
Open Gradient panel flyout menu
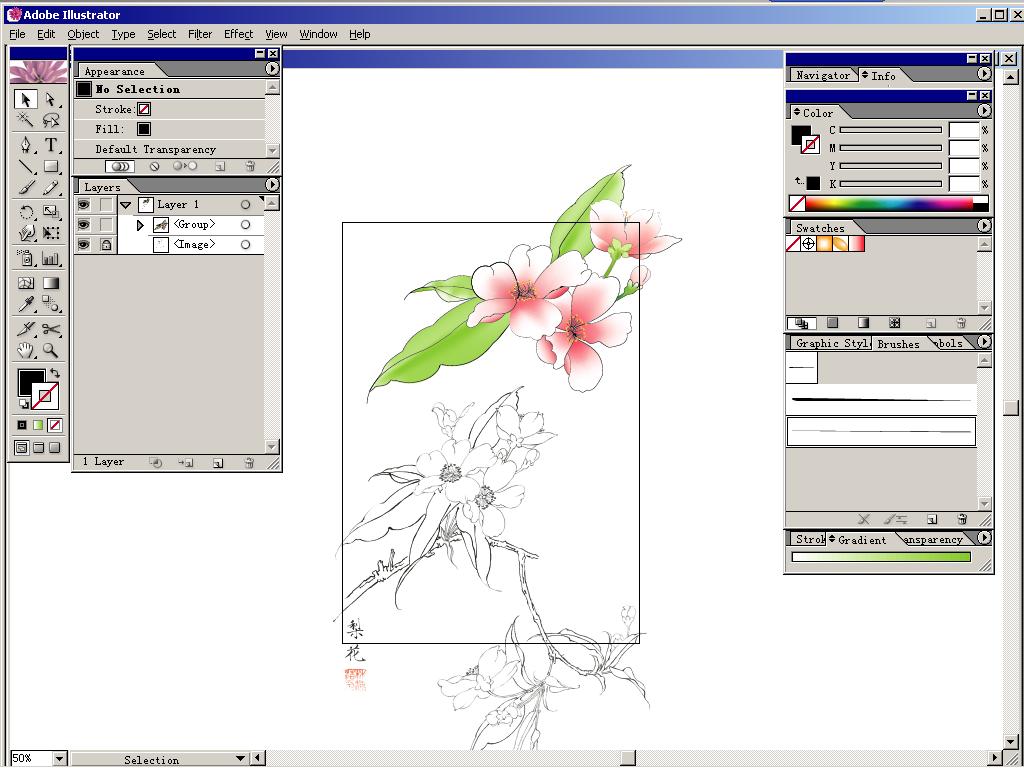coord(984,538)
